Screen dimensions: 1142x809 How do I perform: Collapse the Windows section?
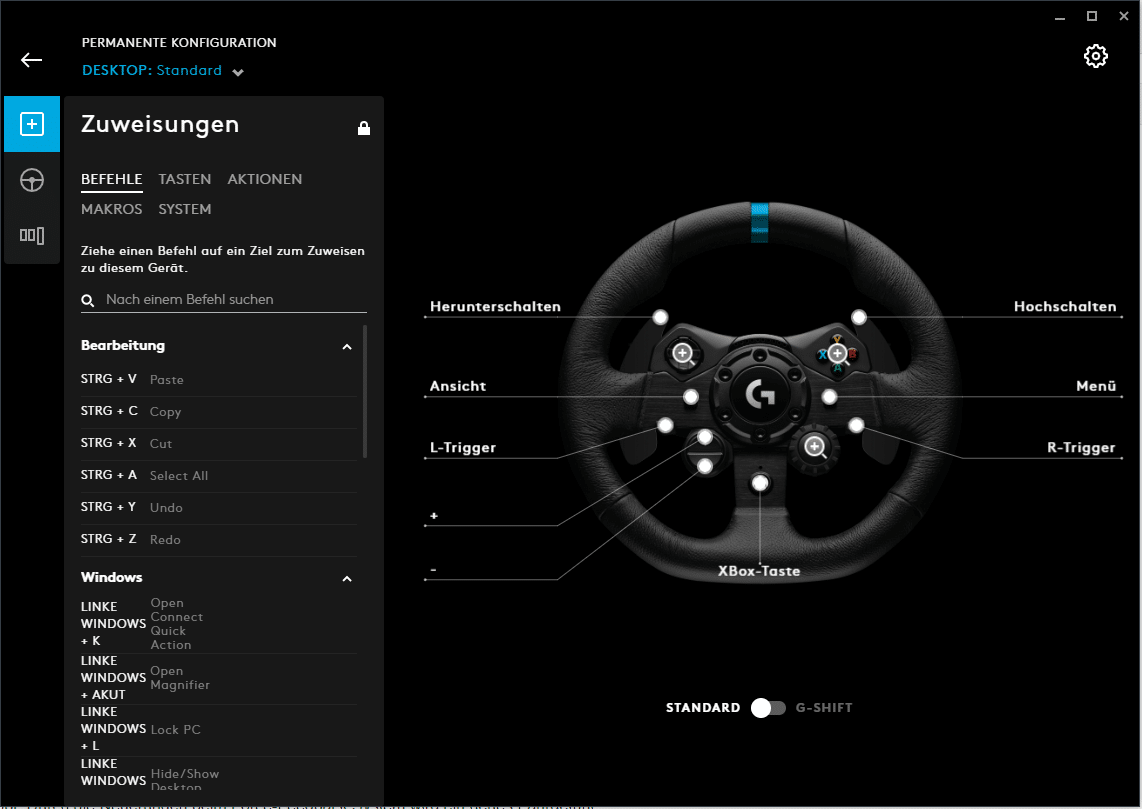347,578
